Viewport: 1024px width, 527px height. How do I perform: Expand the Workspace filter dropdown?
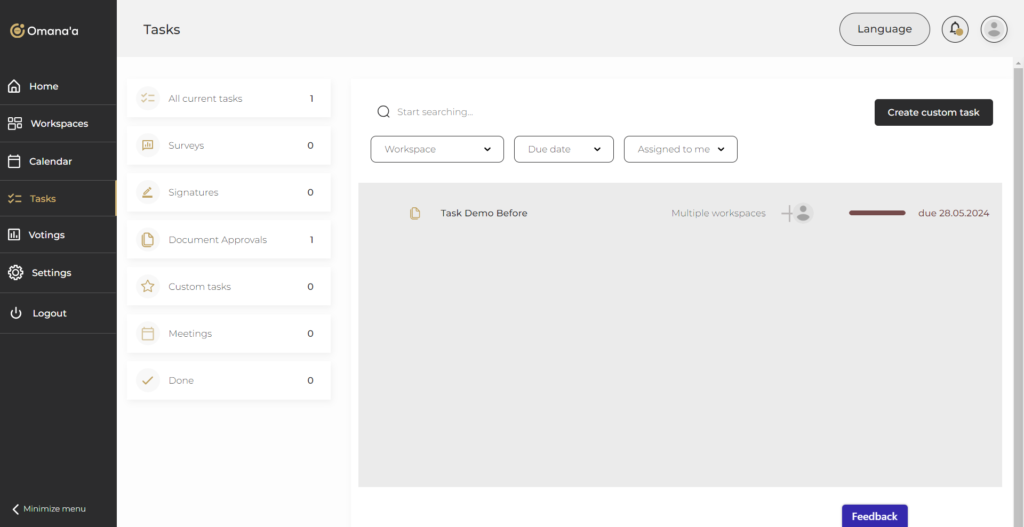pos(437,149)
